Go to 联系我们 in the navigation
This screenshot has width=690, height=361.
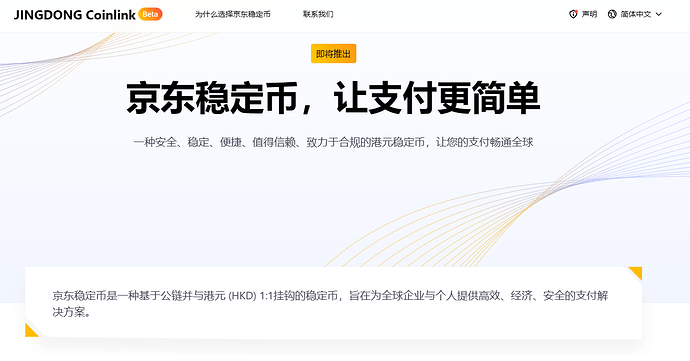pyautogui.click(x=318, y=14)
